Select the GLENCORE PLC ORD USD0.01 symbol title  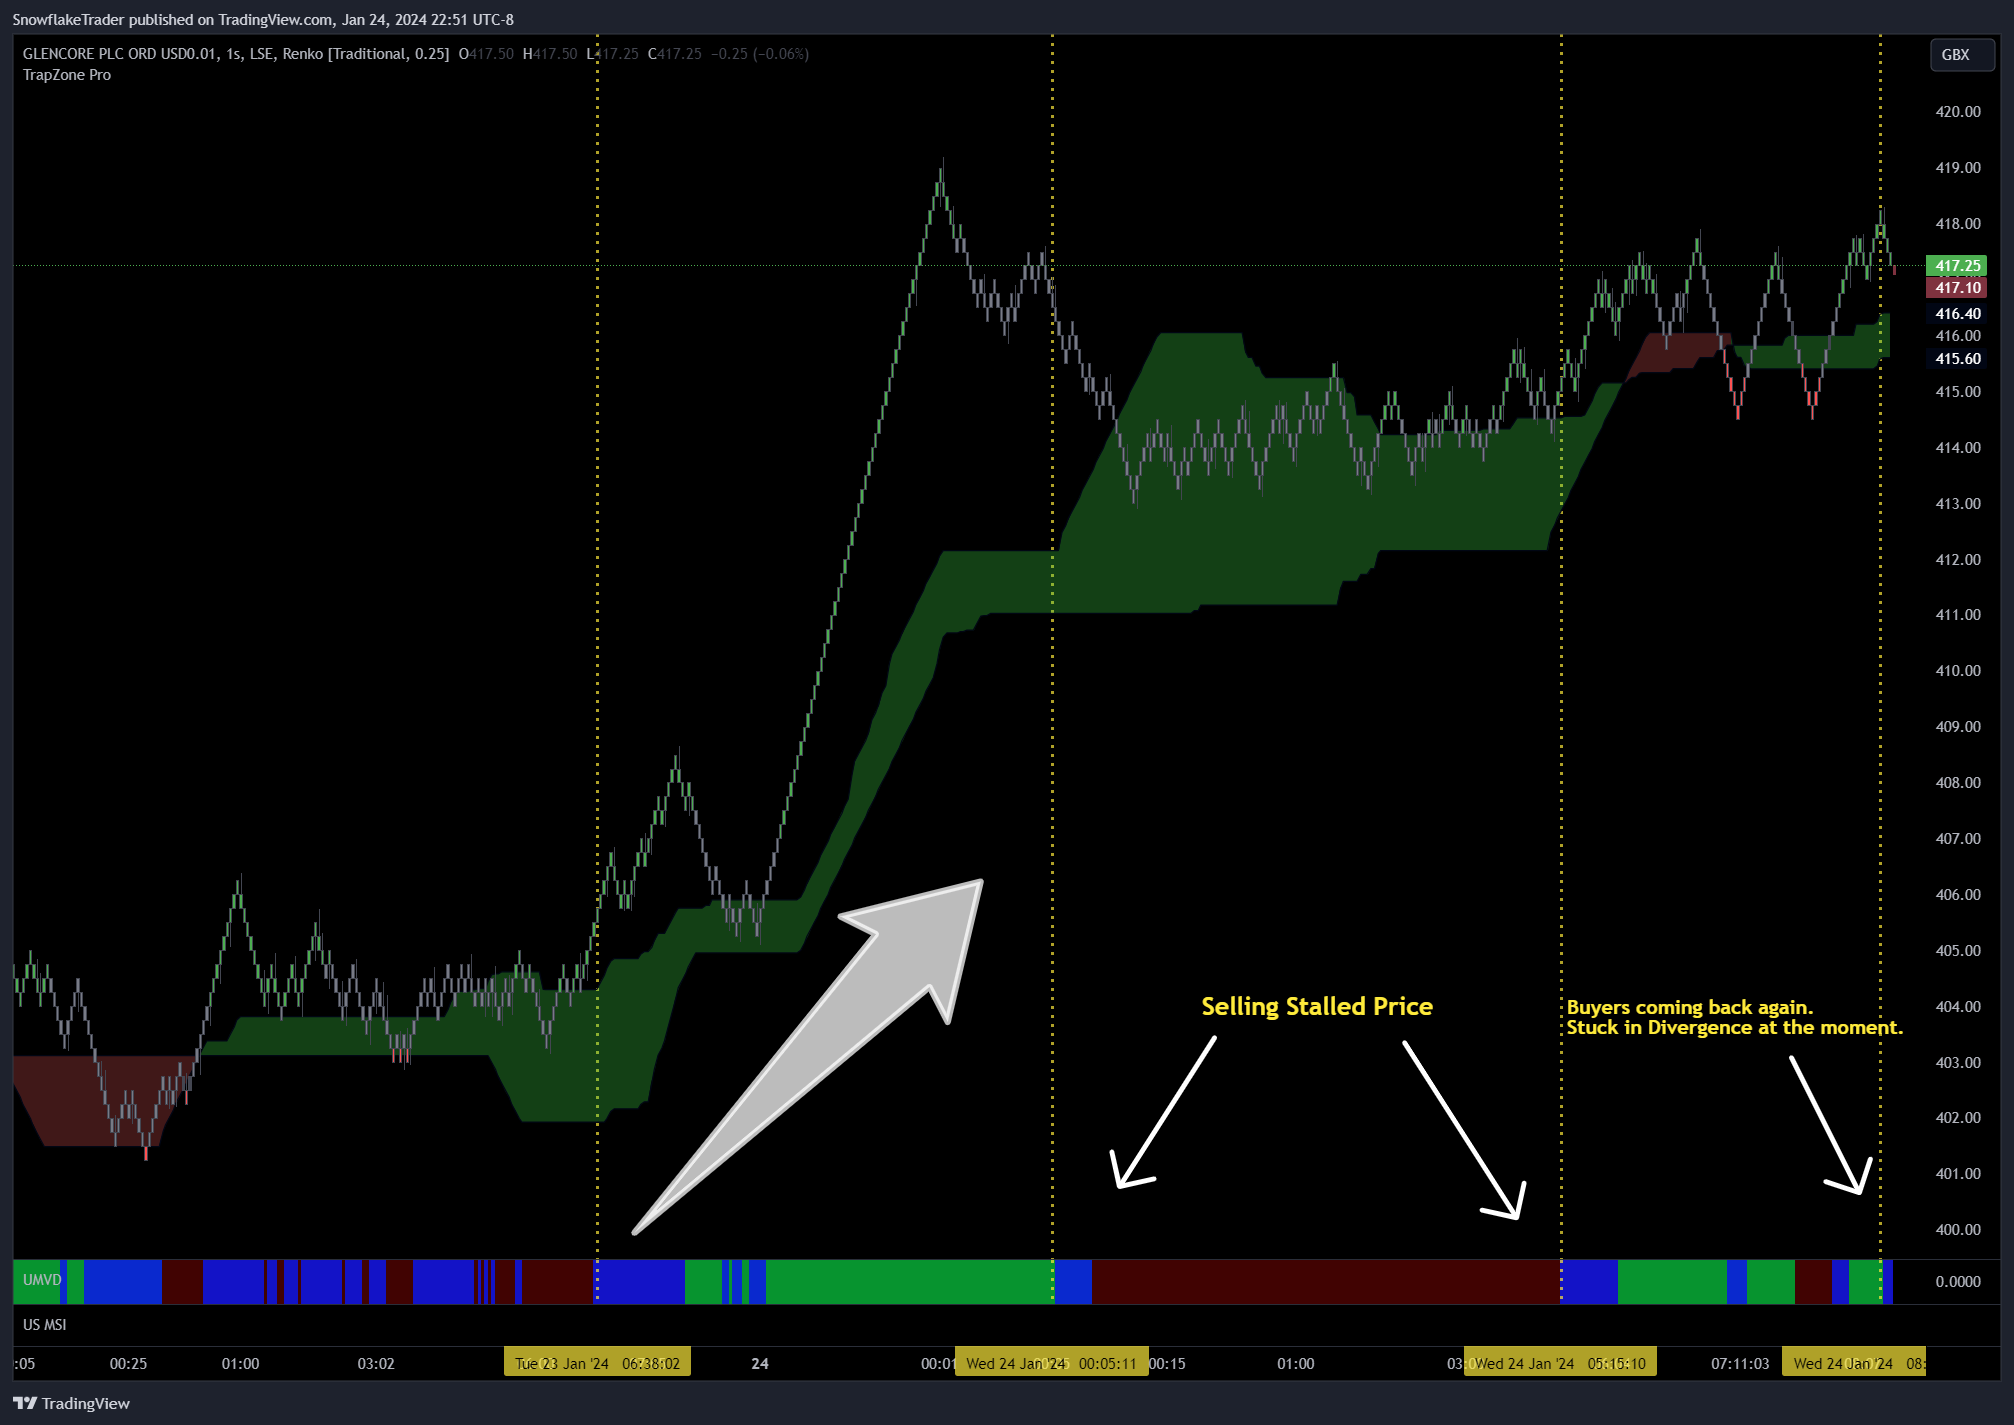[x=120, y=54]
